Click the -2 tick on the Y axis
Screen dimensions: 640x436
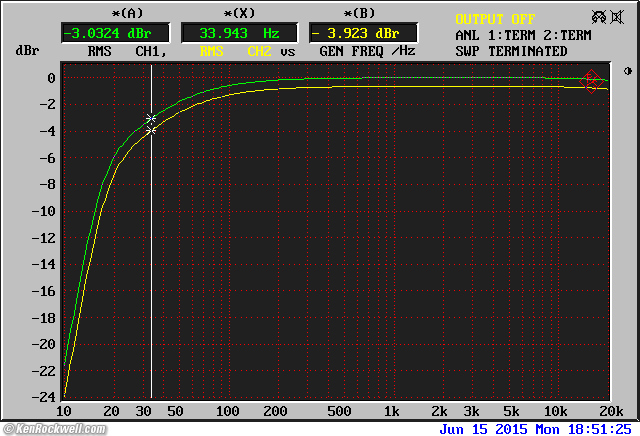(x=47, y=105)
